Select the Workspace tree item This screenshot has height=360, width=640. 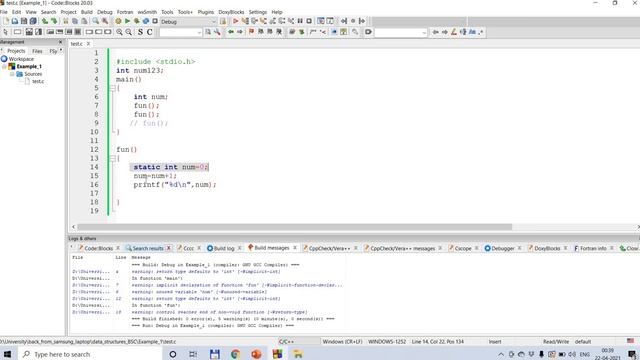21,59
